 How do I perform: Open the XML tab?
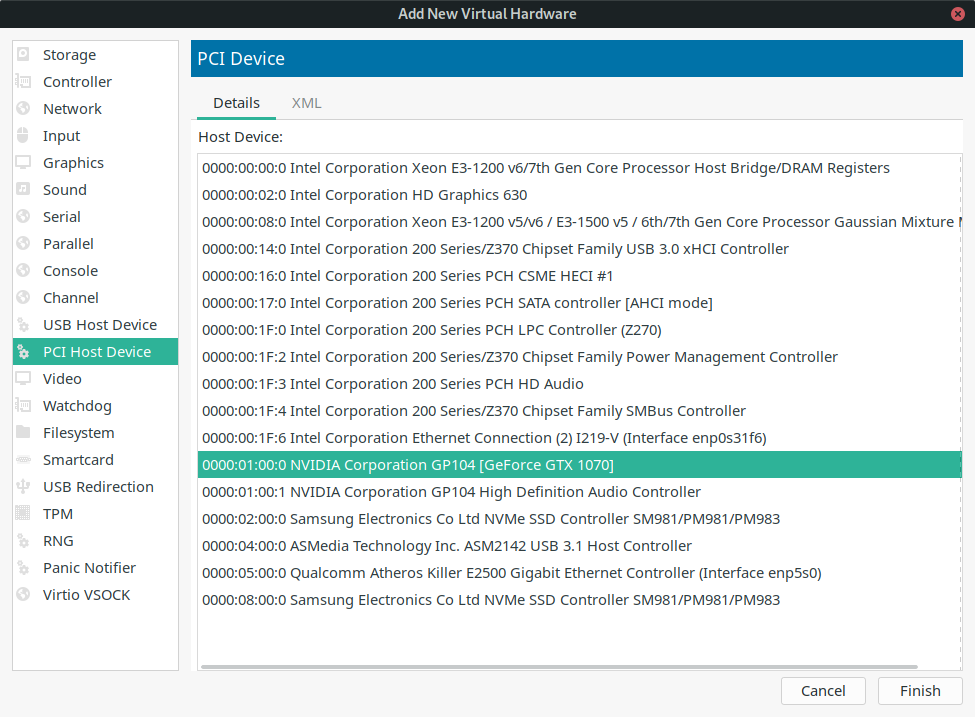click(x=307, y=103)
